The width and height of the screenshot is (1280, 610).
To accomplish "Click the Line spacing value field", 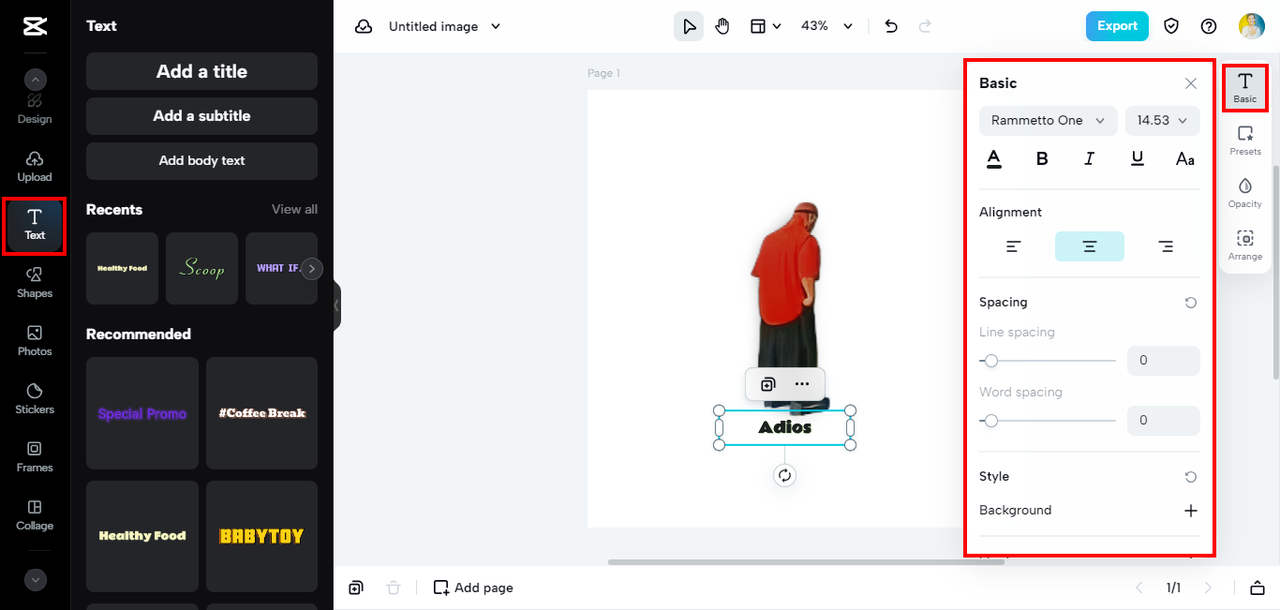I will tap(1163, 361).
